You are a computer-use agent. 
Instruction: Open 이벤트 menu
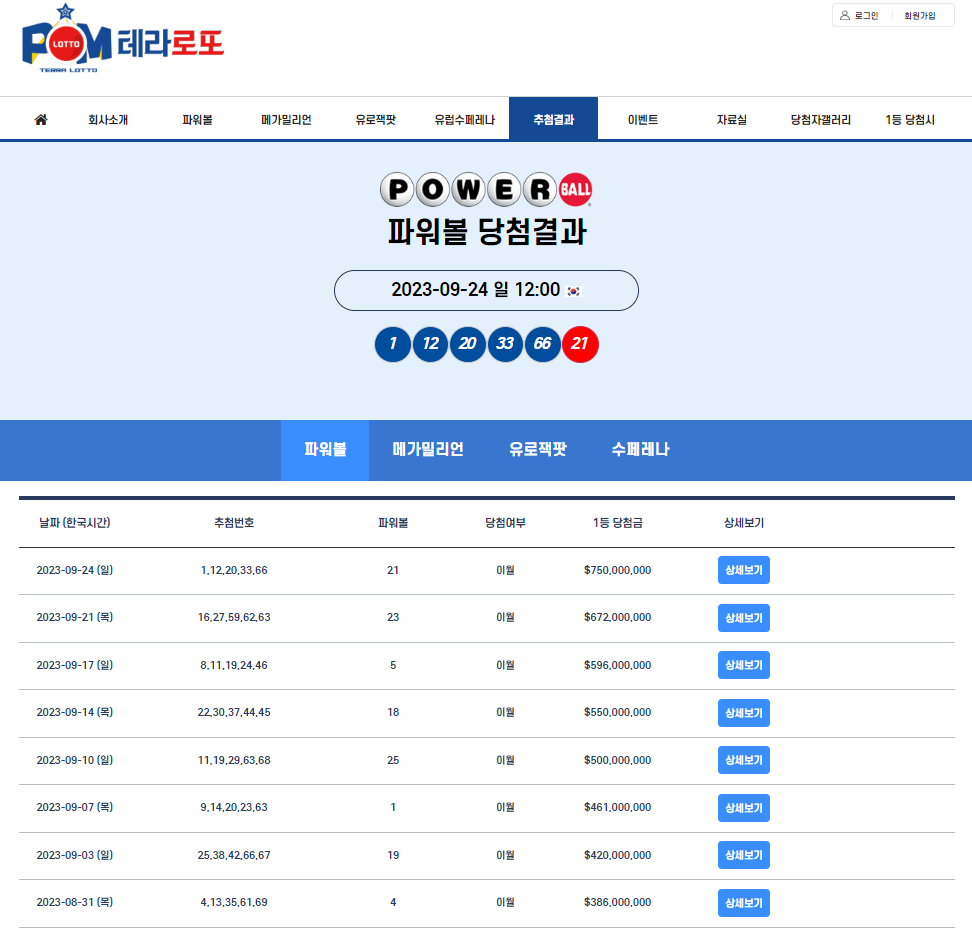[643, 120]
